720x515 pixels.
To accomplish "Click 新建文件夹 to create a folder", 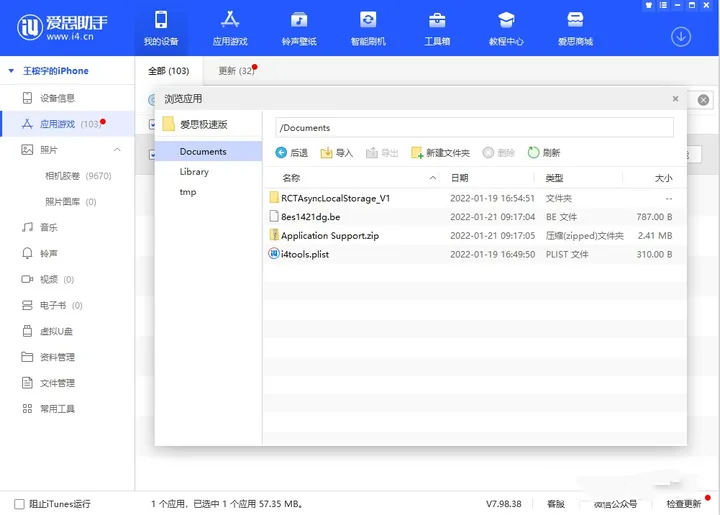I will point(440,153).
